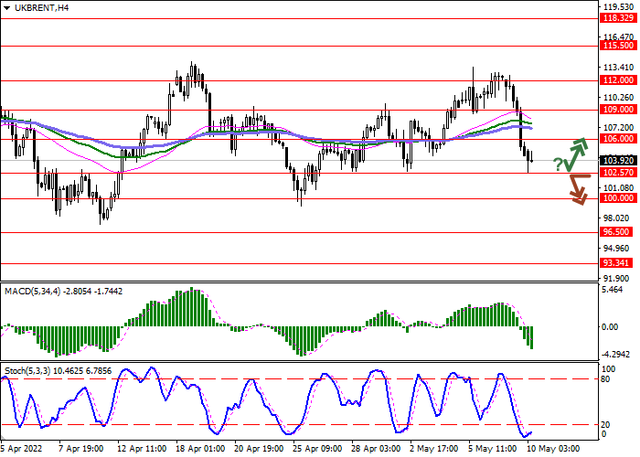Select the current price 103.920 tag
The width and height of the screenshot is (640, 457).
tap(618, 161)
